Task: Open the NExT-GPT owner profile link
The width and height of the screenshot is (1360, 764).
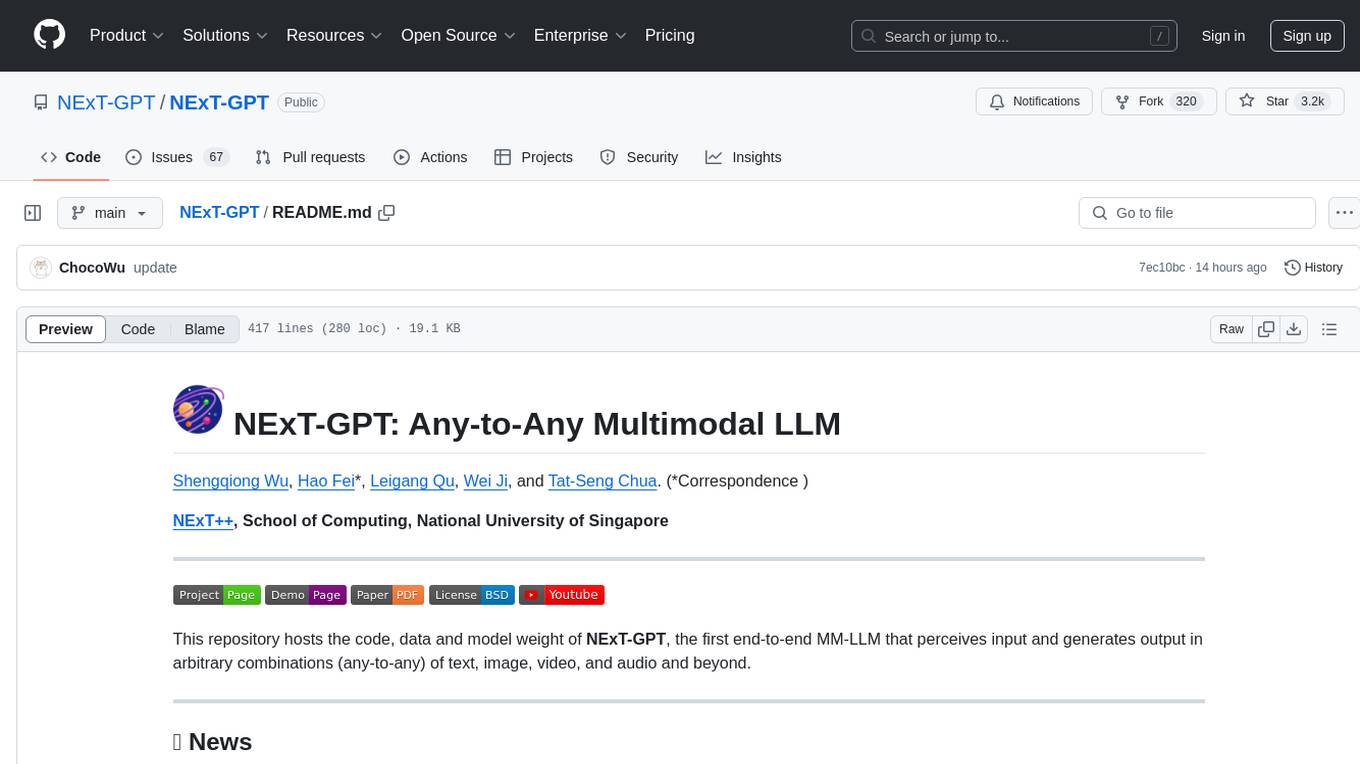Action: [x=106, y=102]
